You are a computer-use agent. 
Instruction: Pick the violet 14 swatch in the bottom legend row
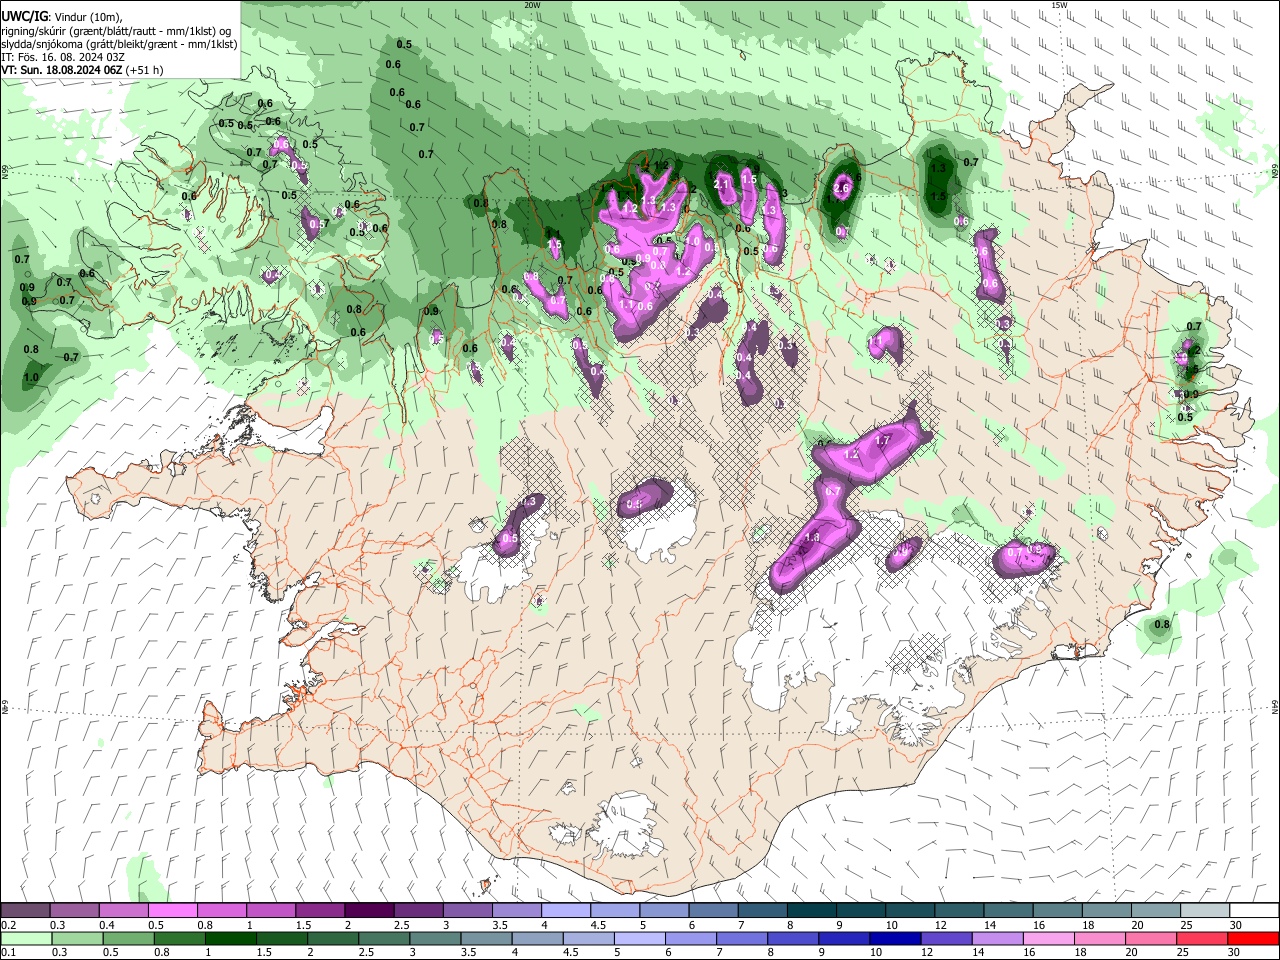coord(998,938)
